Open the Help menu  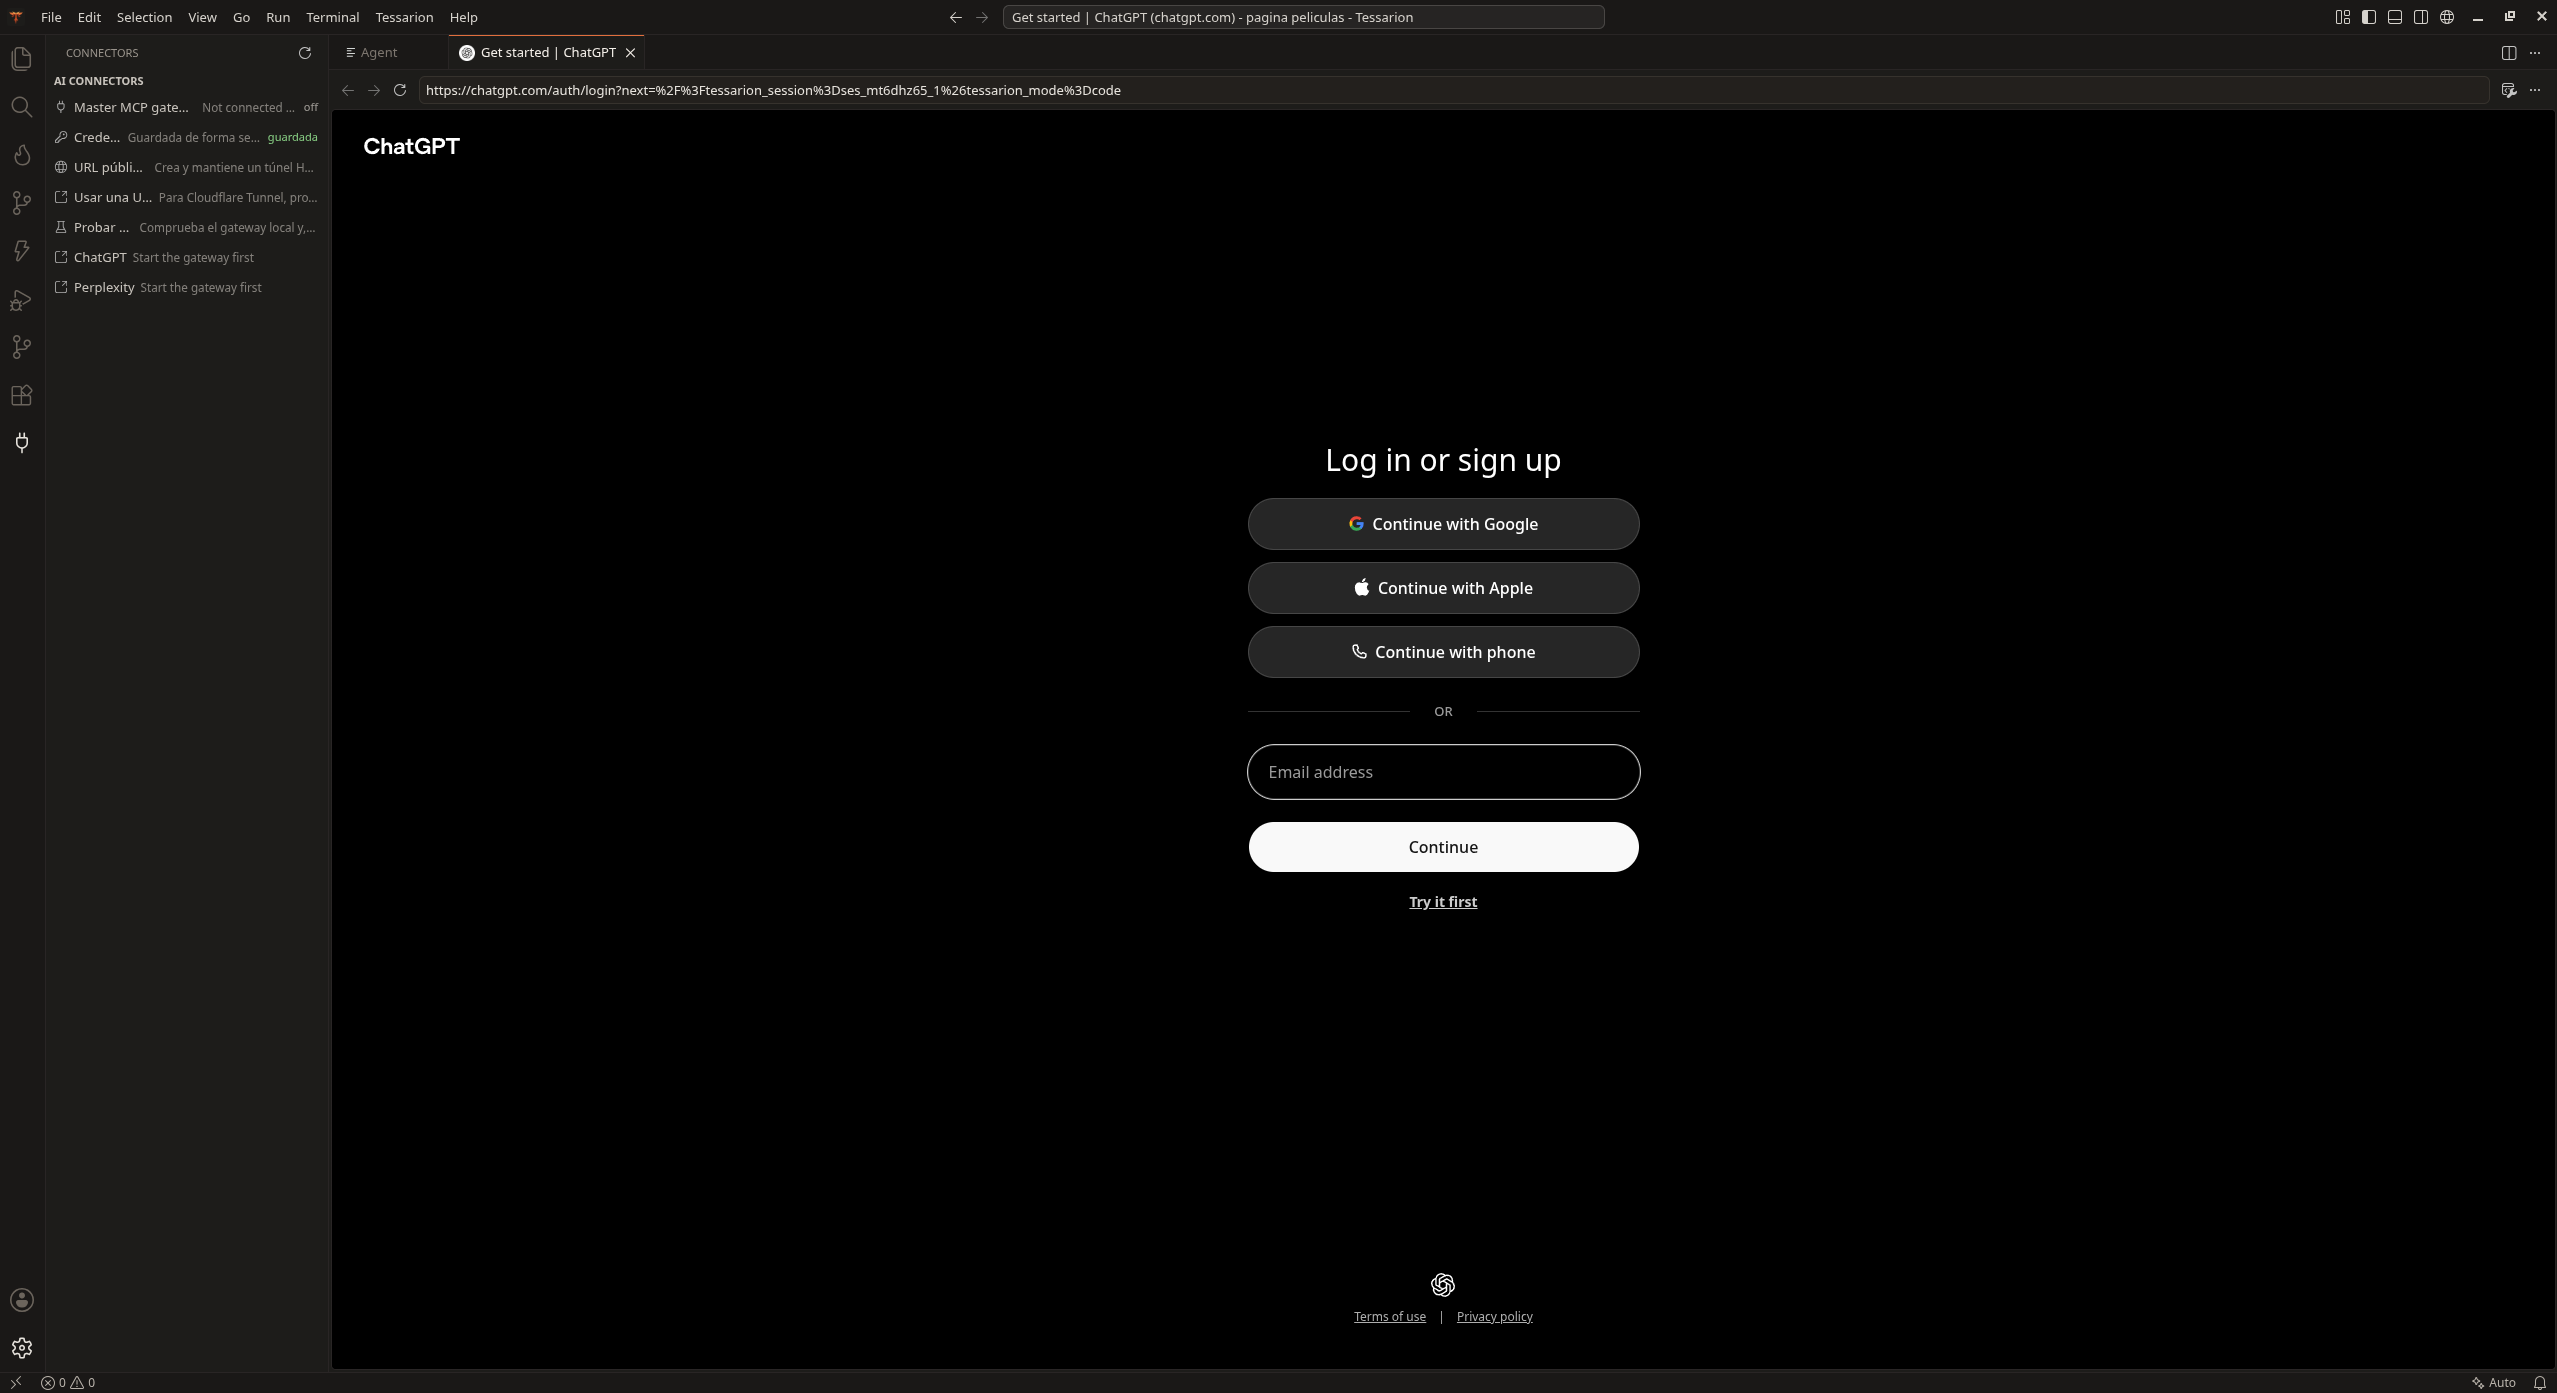[464, 17]
